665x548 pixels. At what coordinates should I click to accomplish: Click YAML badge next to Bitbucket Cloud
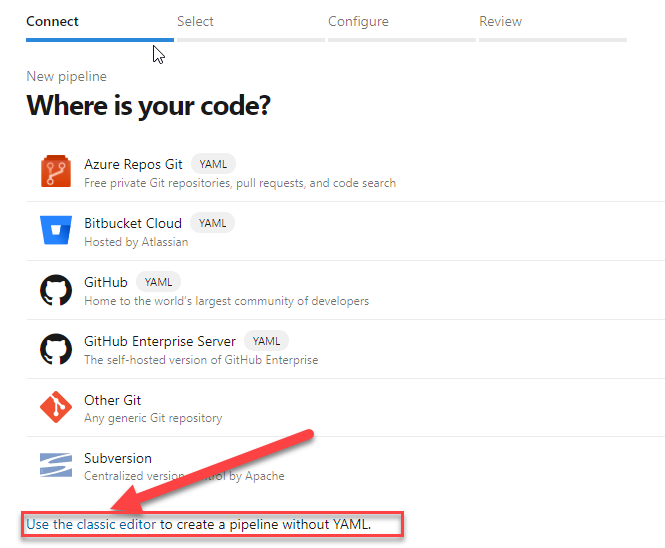tap(212, 223)
